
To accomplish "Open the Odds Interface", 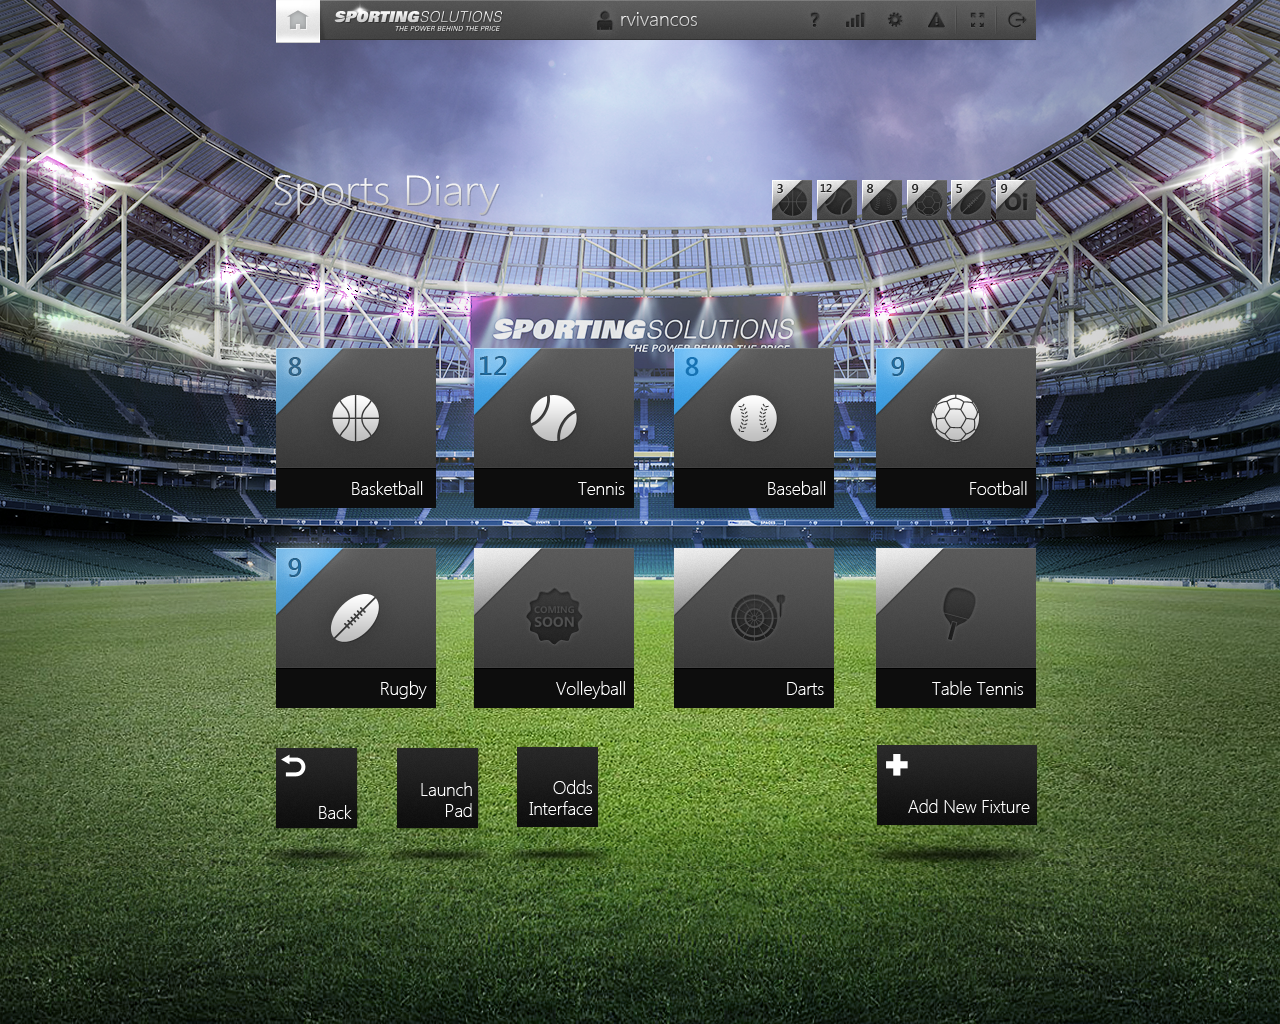I will 557,787.
